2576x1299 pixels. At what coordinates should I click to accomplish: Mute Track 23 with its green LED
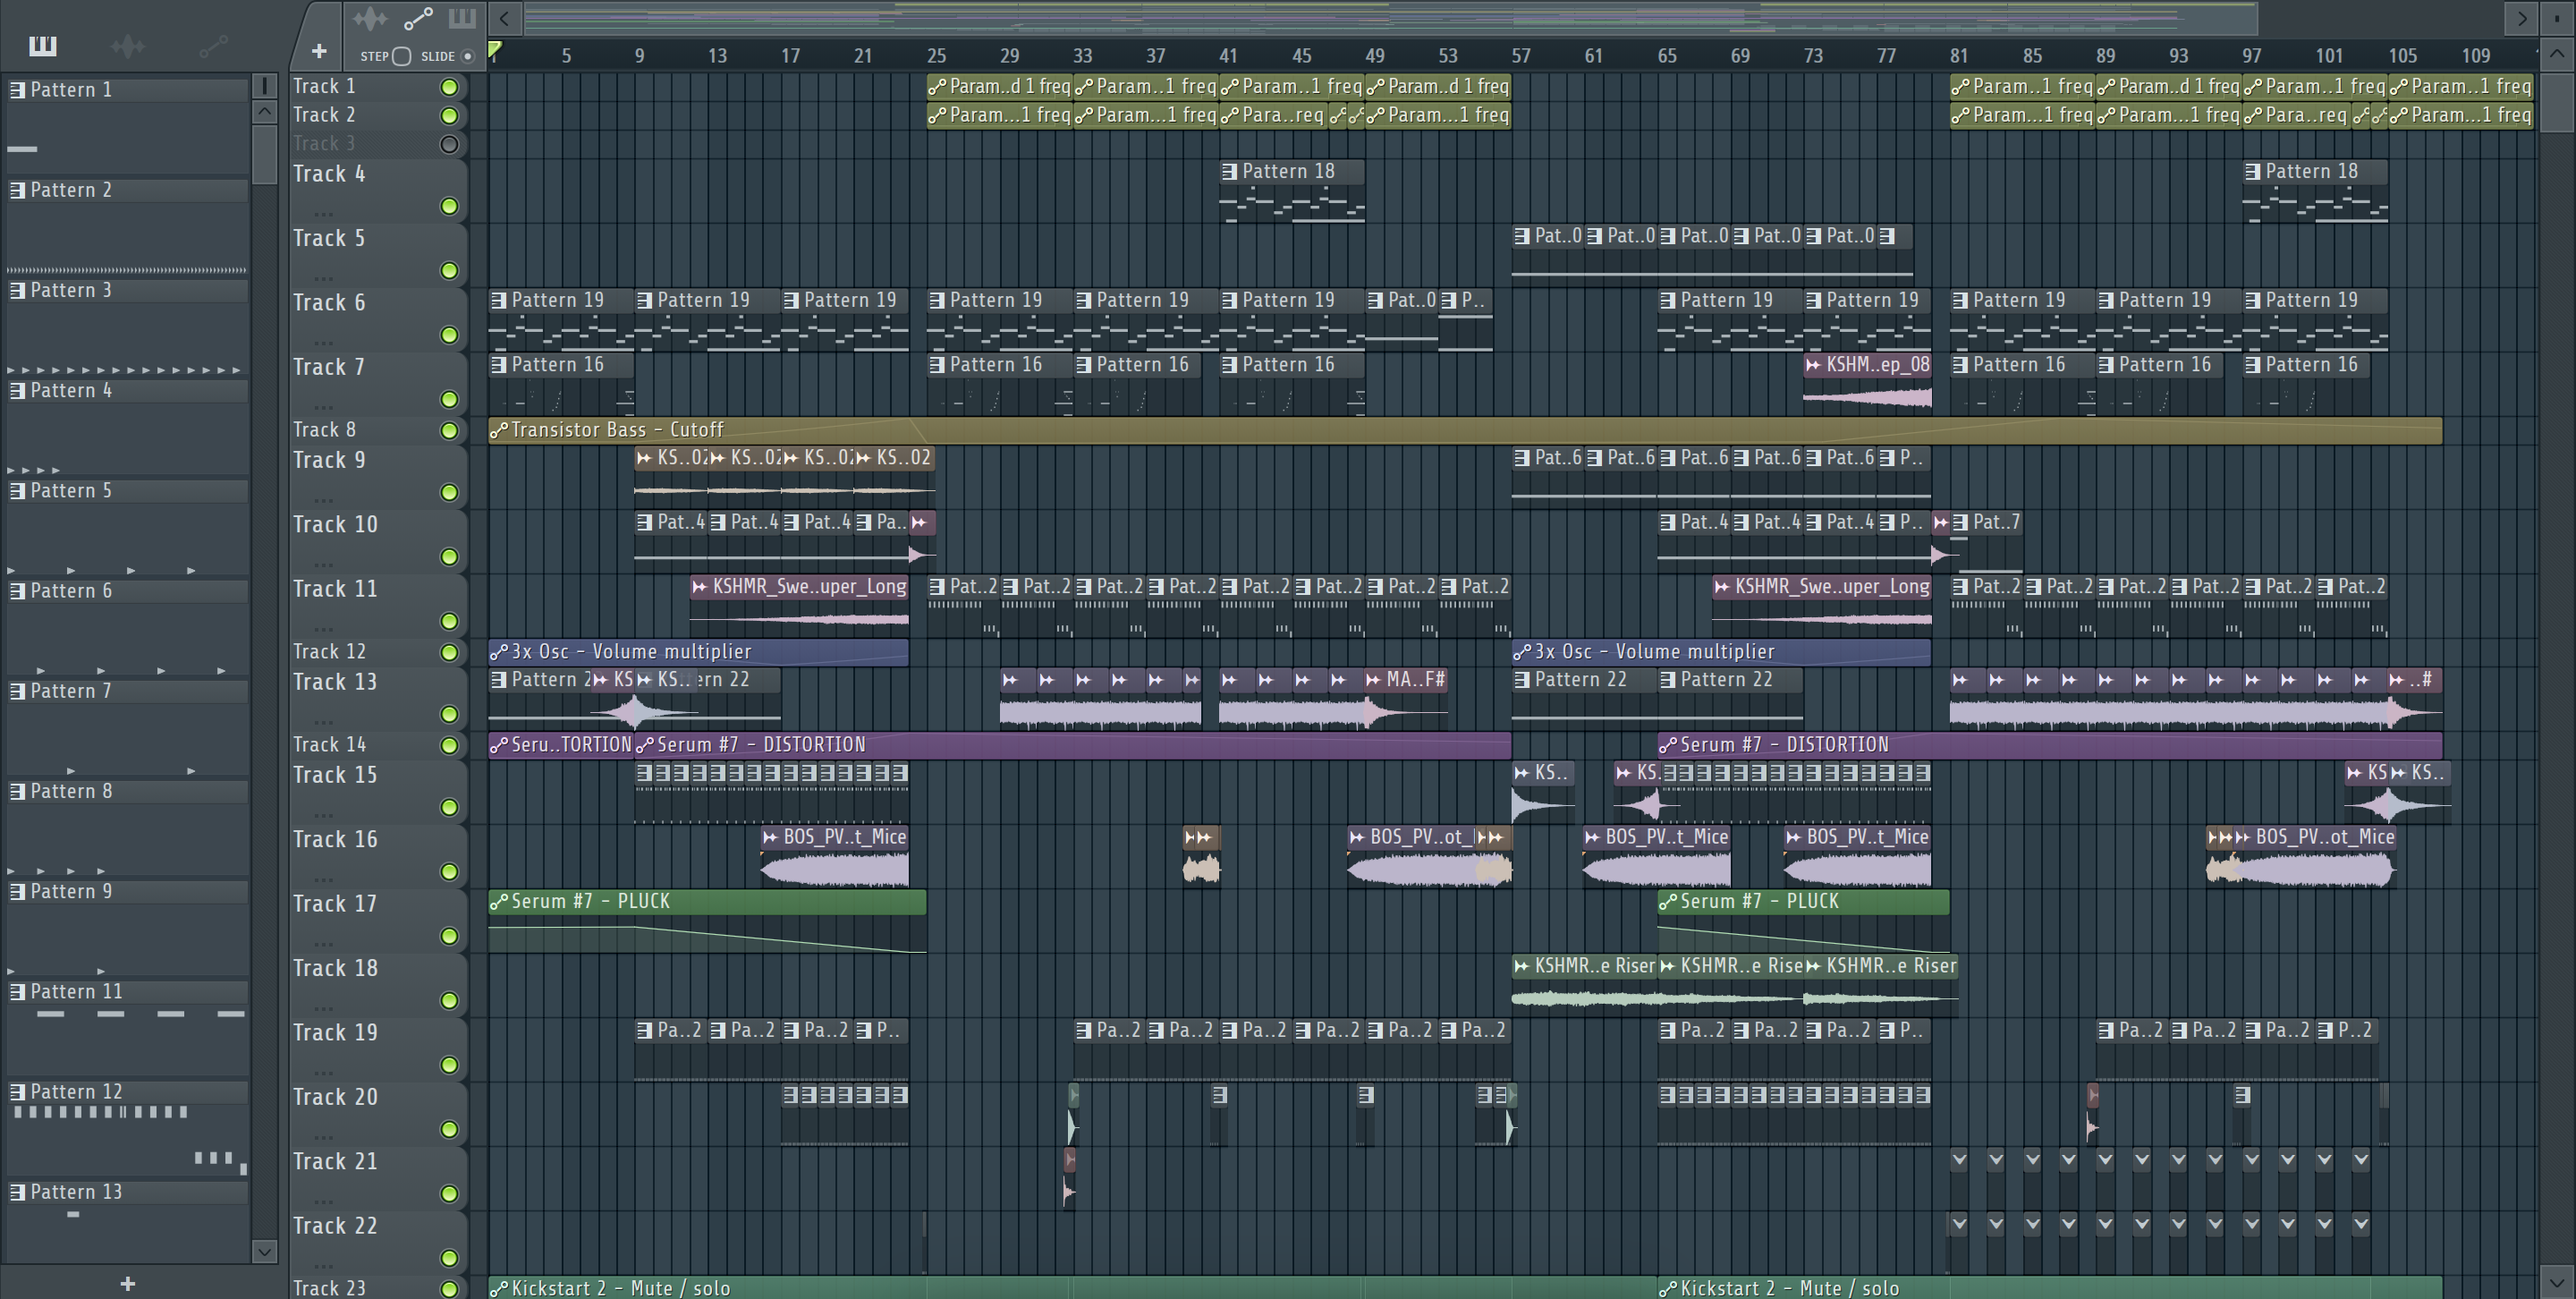click(450, 1290)
